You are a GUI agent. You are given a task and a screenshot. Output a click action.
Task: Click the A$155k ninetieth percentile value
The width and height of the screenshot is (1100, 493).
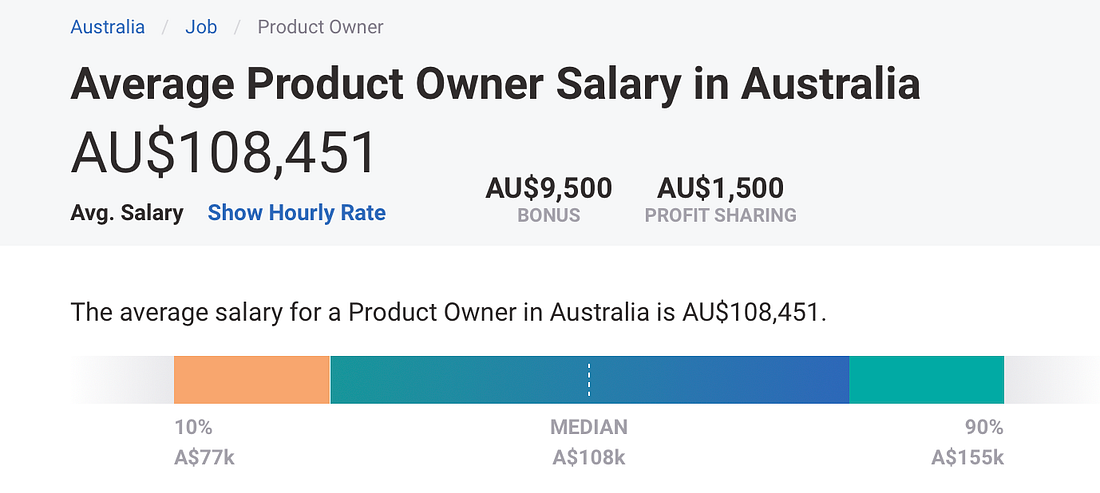[x=967, y=458]
